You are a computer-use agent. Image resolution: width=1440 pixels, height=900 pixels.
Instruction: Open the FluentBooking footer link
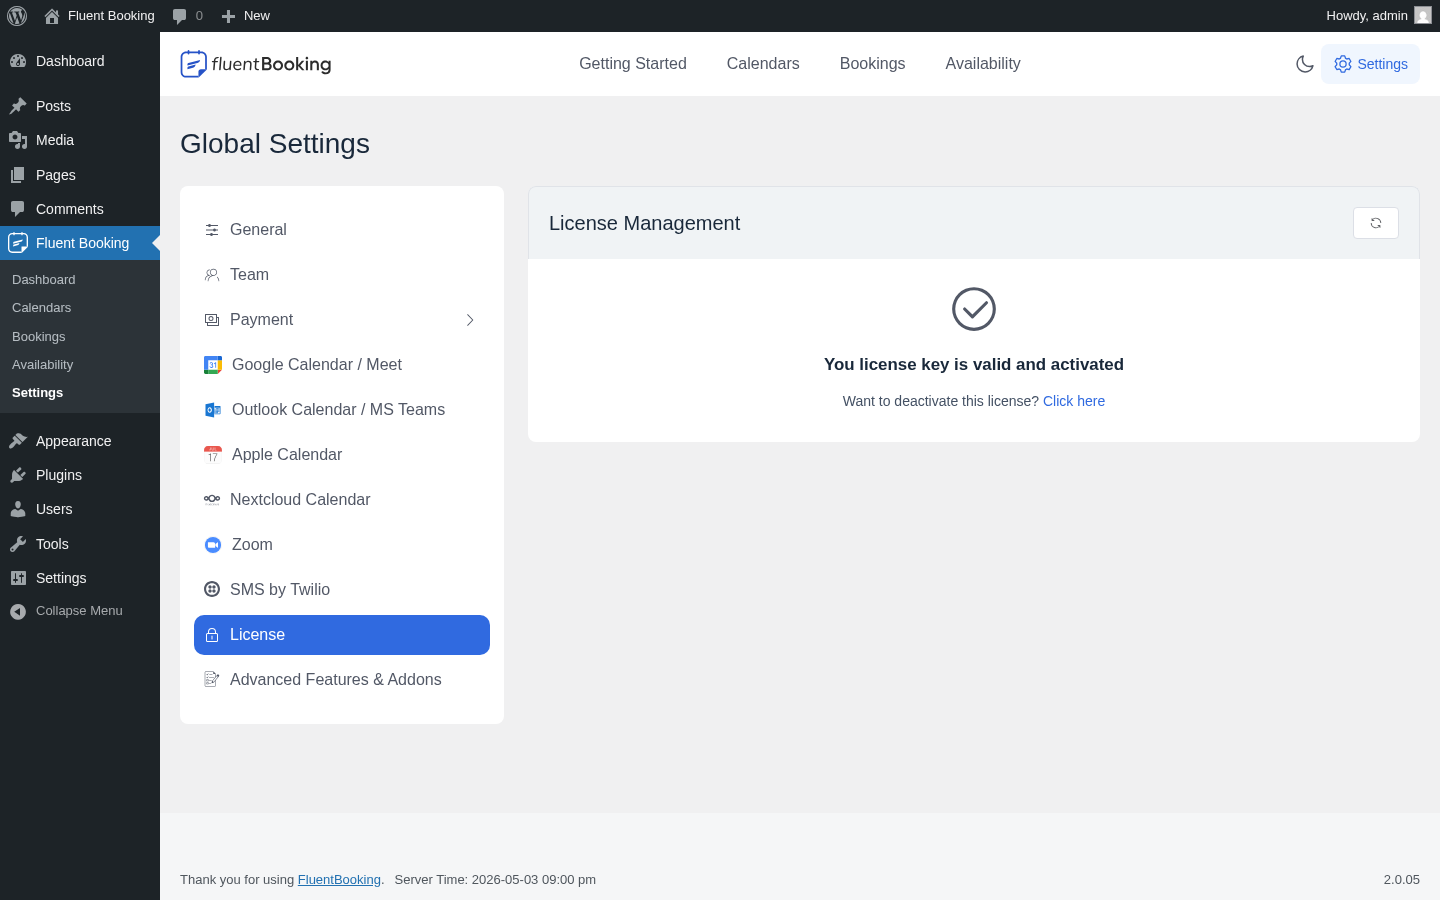pyautogui.click(x=339, y=880)
